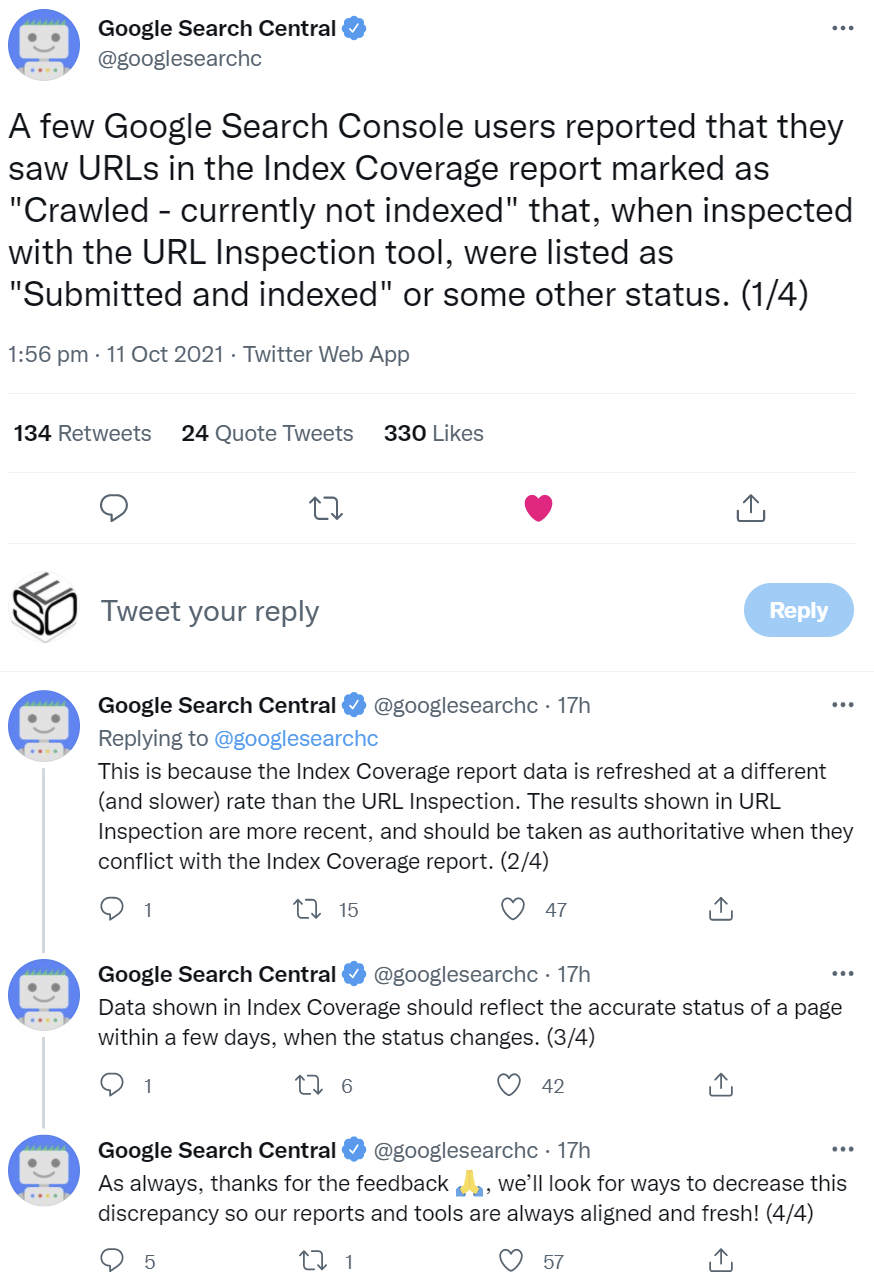View who retweeted by clicking 134 Retweets
This screenshot has width=874, height=1283.
pyautogui.click(x=82, y=433)
